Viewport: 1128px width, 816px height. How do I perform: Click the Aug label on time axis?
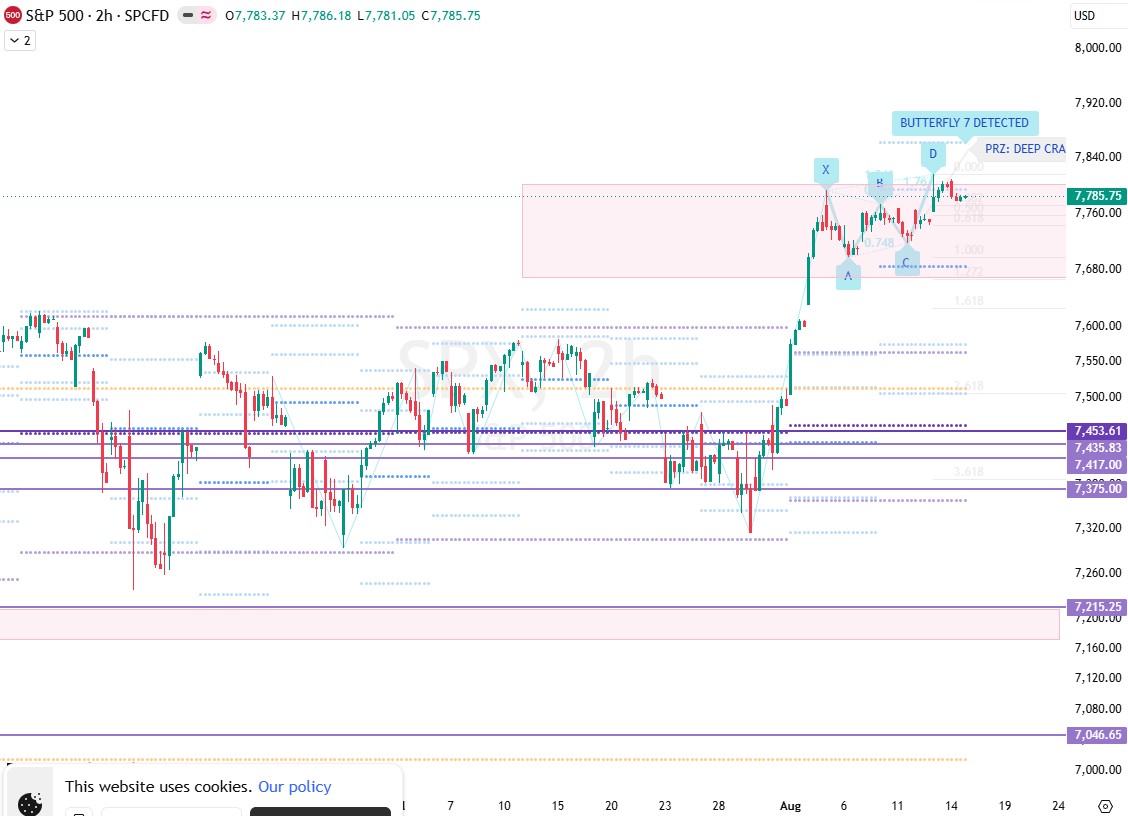790,806
